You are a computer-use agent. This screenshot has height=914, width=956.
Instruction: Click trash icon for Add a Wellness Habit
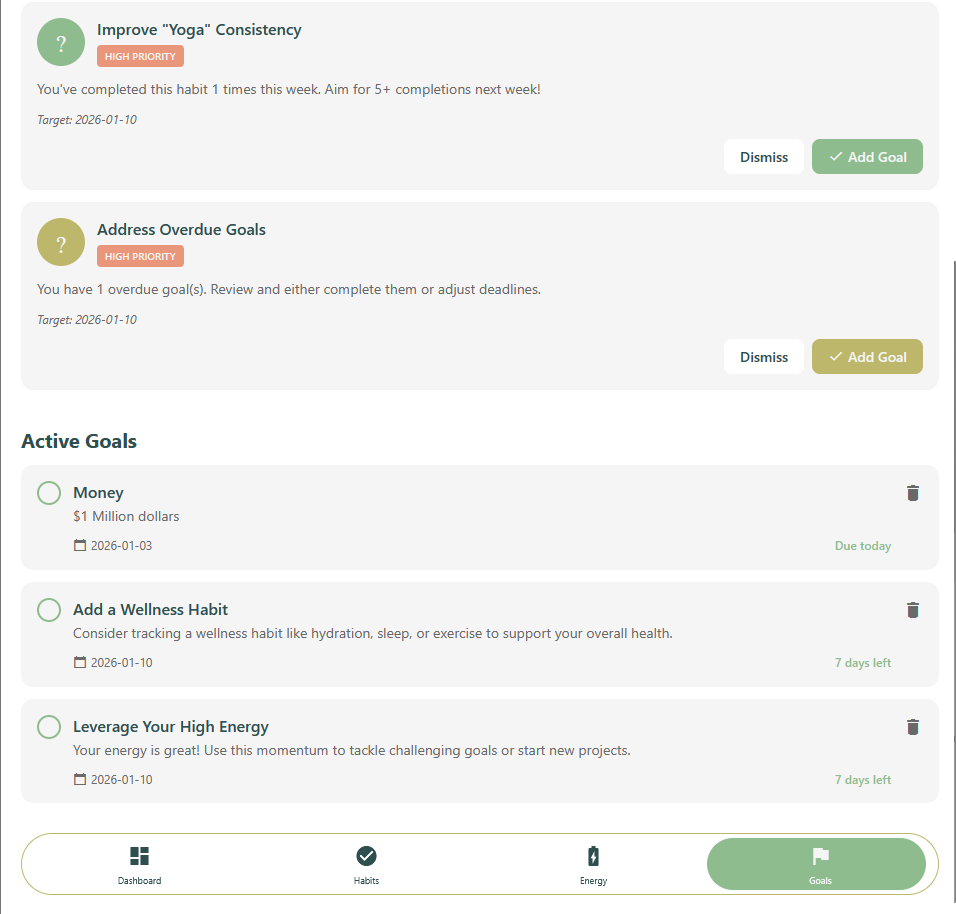(912, 610)
